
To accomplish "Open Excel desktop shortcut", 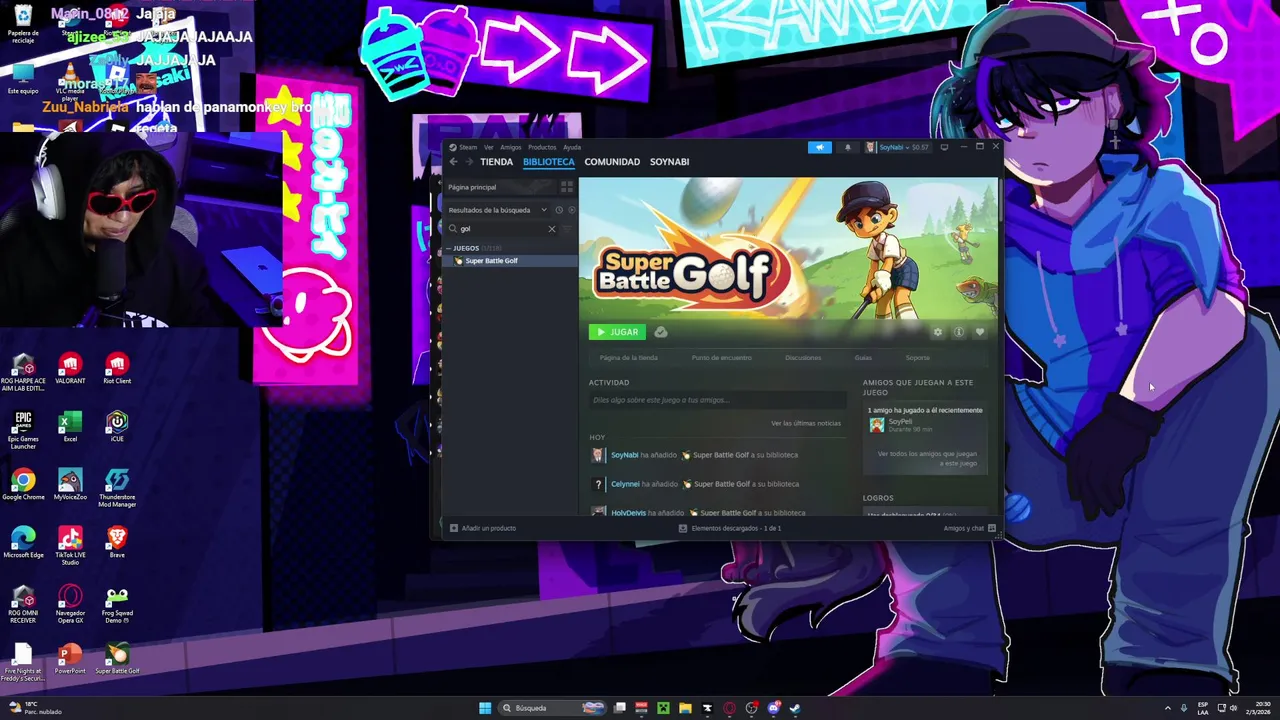I will [70, 426].
